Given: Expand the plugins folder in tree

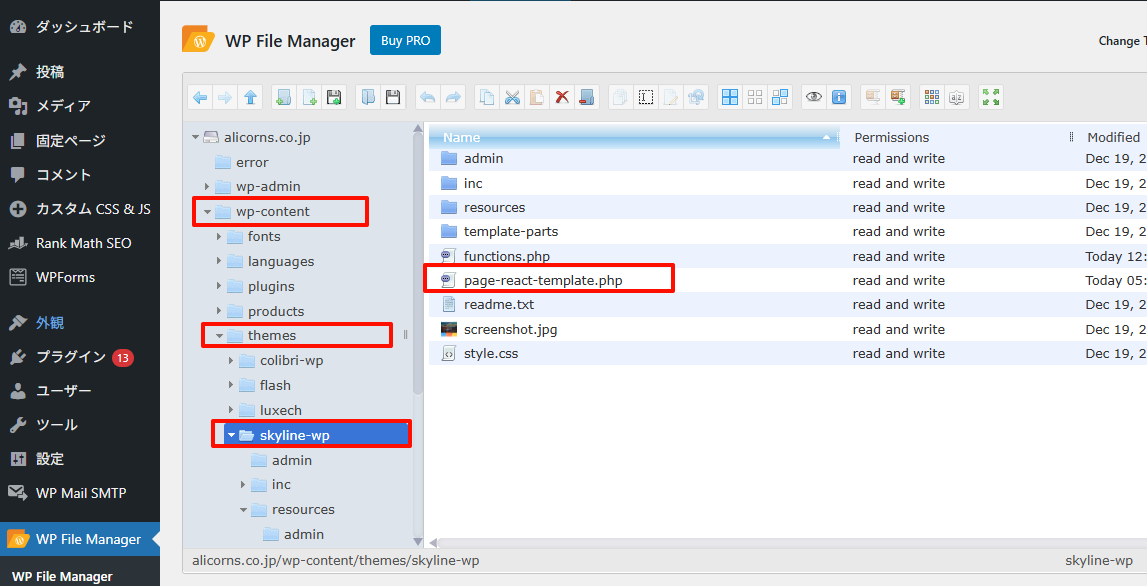Looking at the screenshot, I should coord(219,287).
